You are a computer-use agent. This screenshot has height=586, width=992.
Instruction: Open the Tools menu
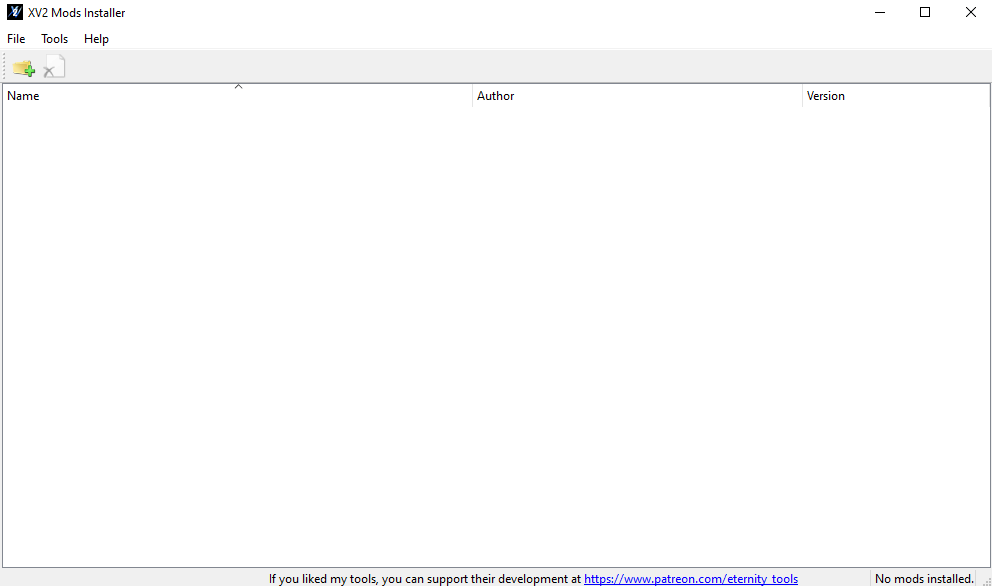[x=54, y=39]
